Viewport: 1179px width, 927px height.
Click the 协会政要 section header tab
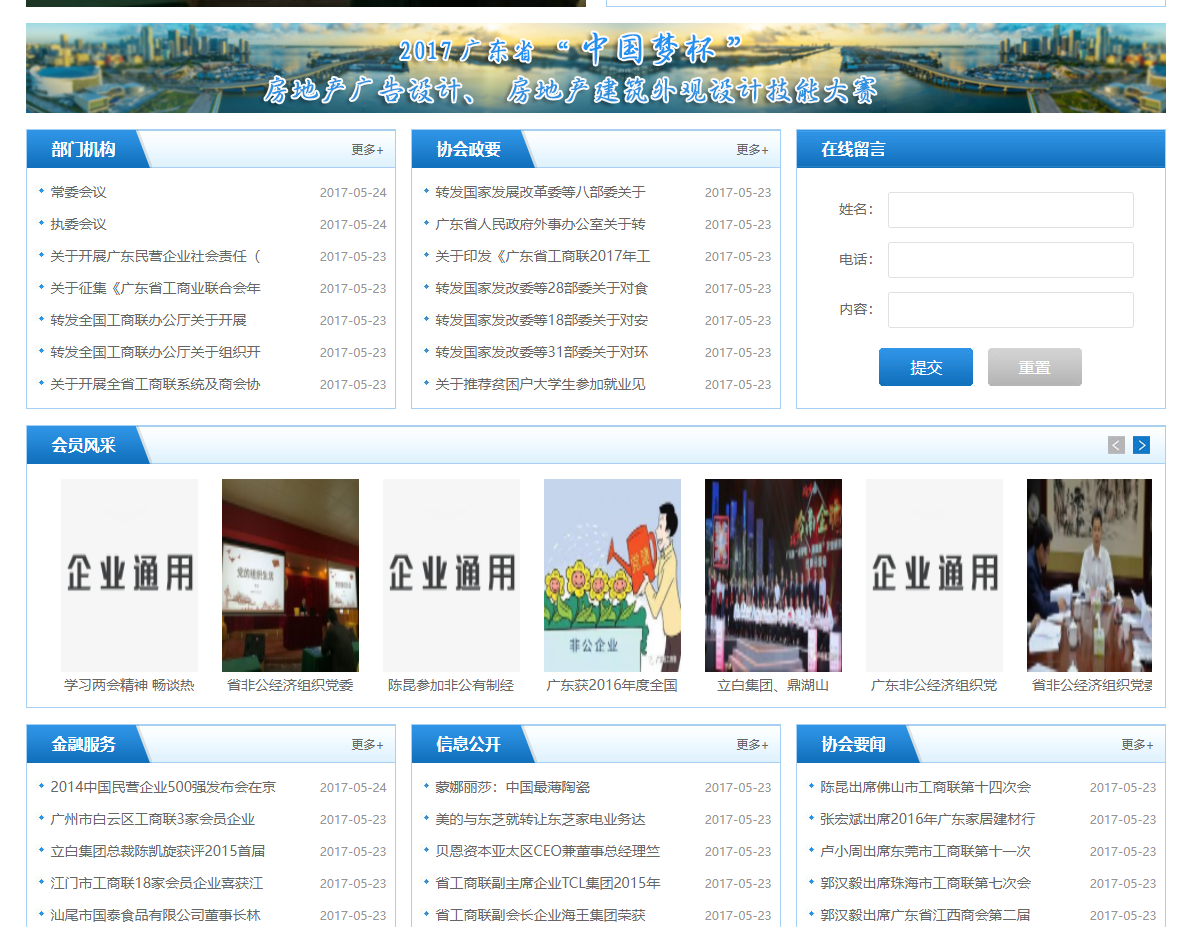point(468,150)
